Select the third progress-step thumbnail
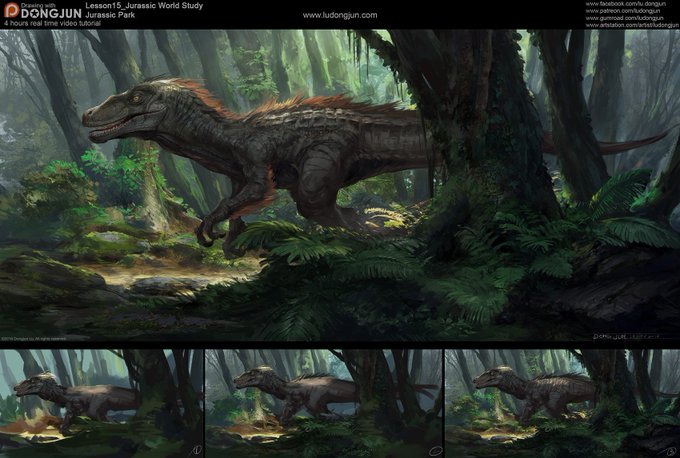 tap(562, 403)
